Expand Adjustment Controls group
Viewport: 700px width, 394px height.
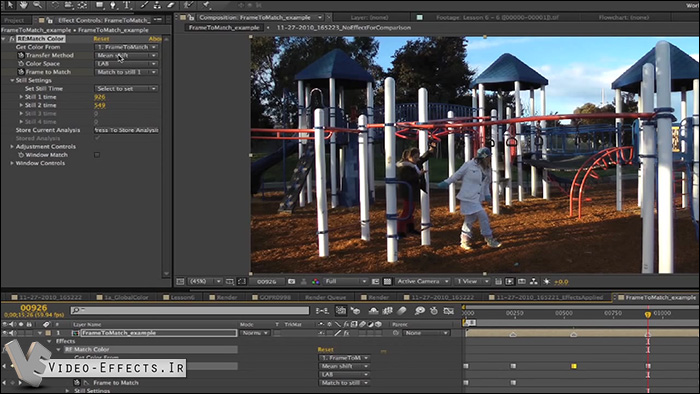click(x=12, y=146)
